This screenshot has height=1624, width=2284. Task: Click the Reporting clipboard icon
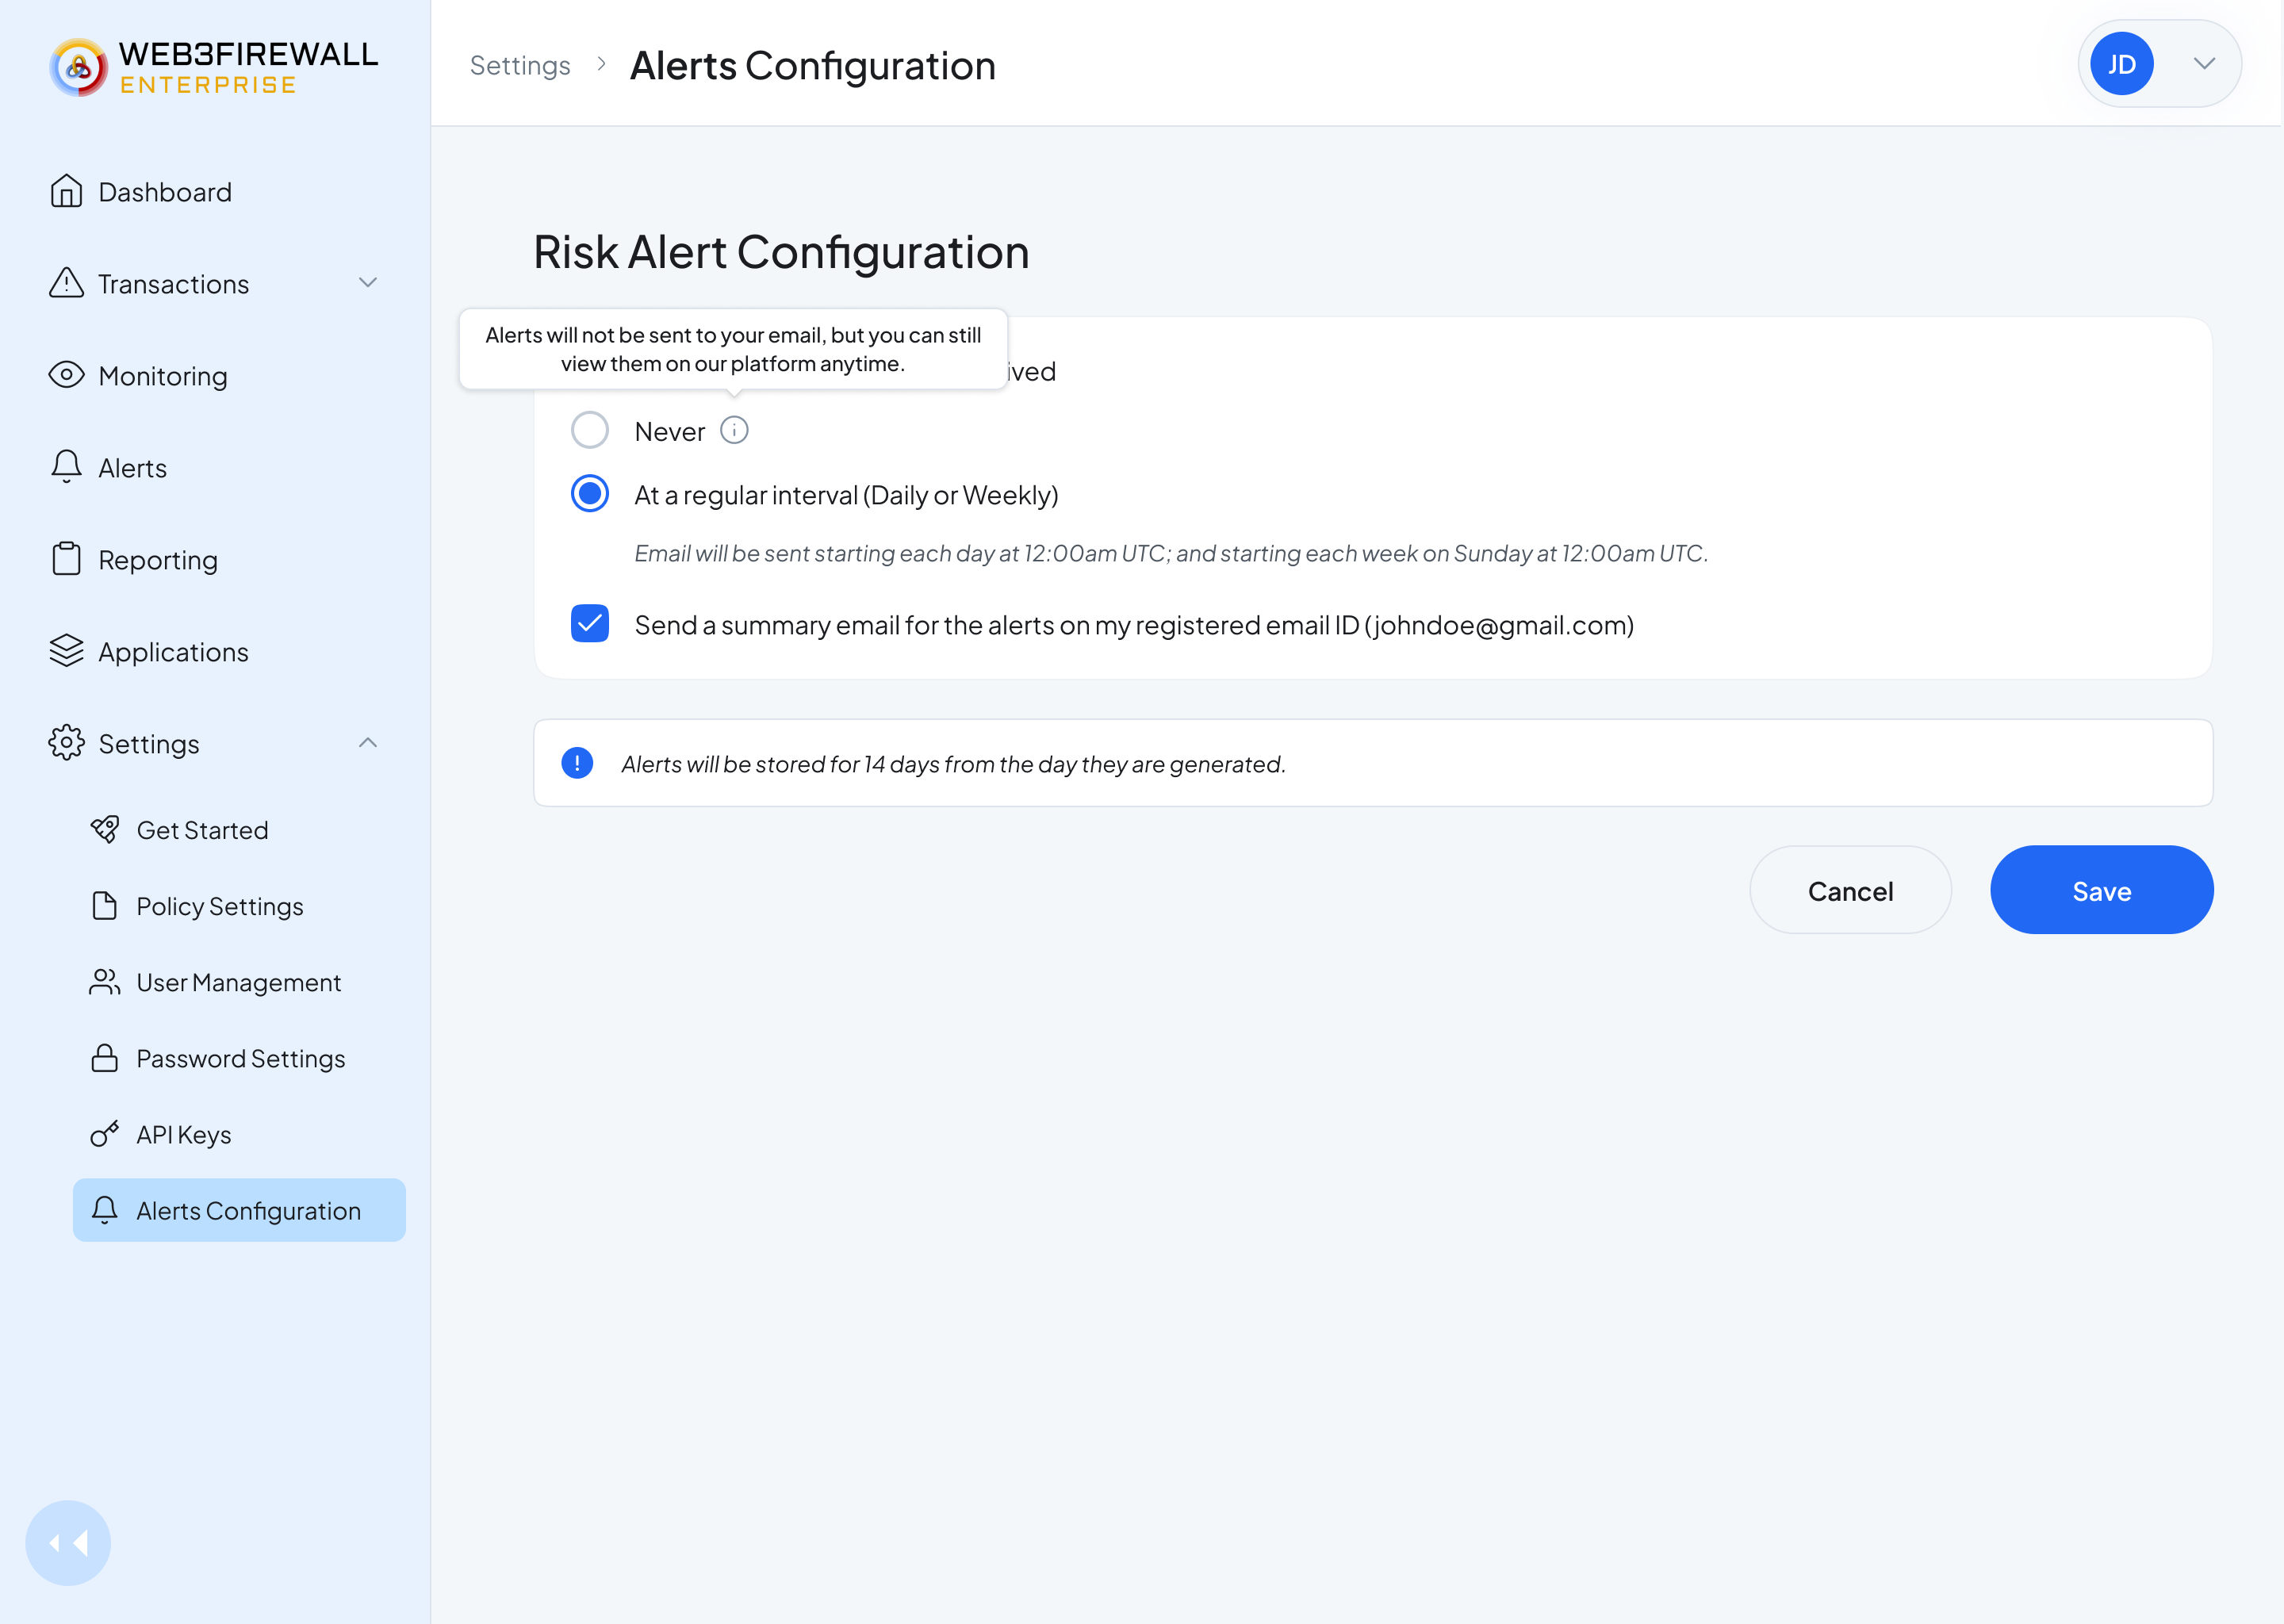[x=66, y=559]
